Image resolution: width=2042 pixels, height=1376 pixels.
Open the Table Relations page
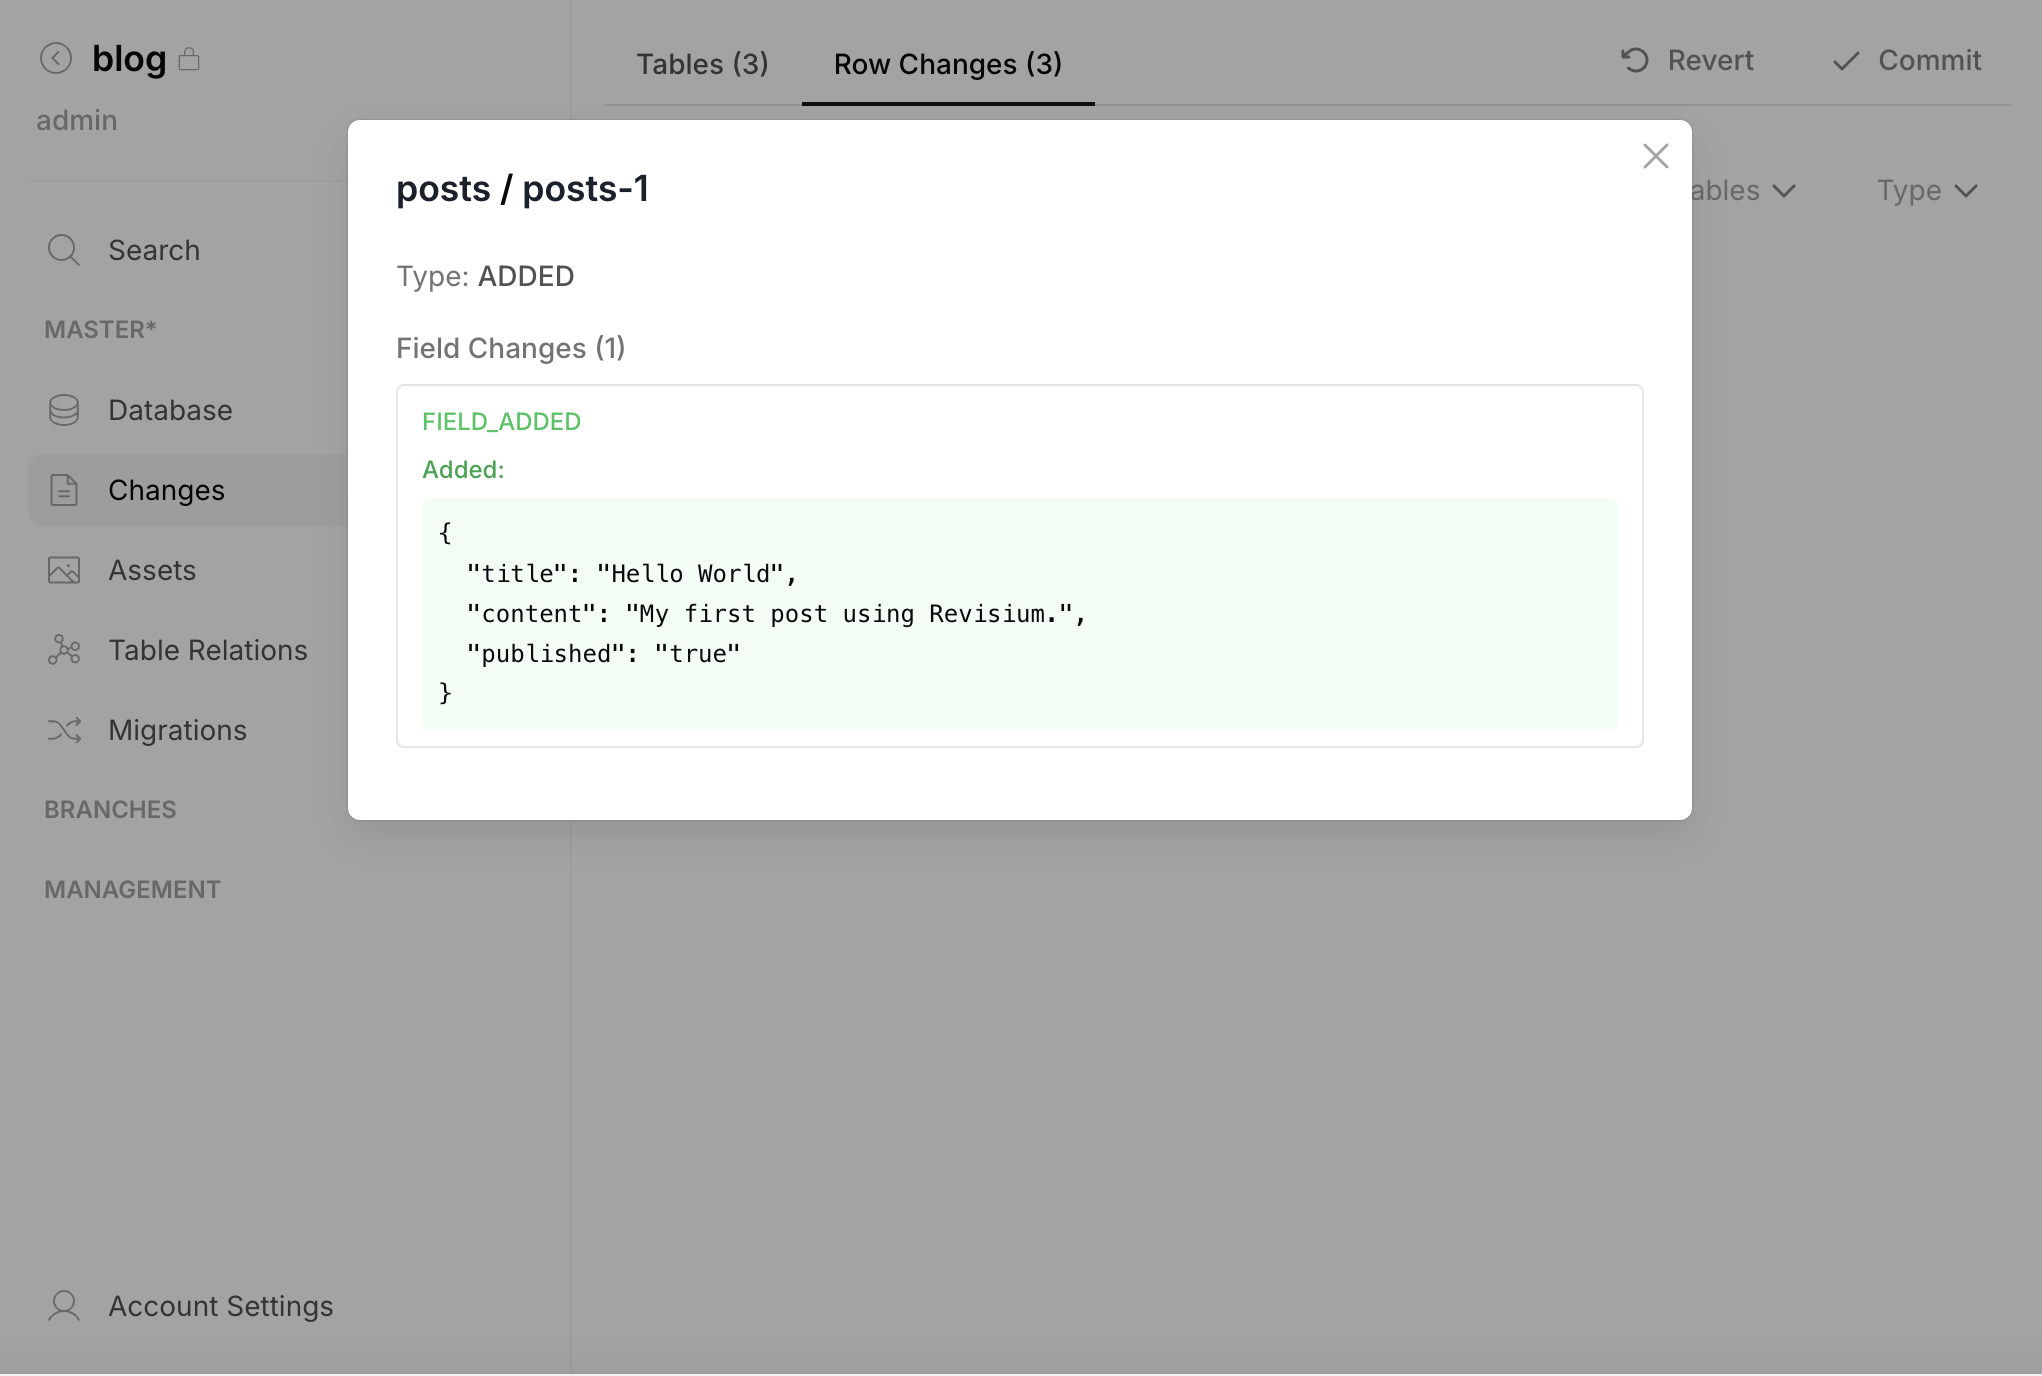[207, 650]
